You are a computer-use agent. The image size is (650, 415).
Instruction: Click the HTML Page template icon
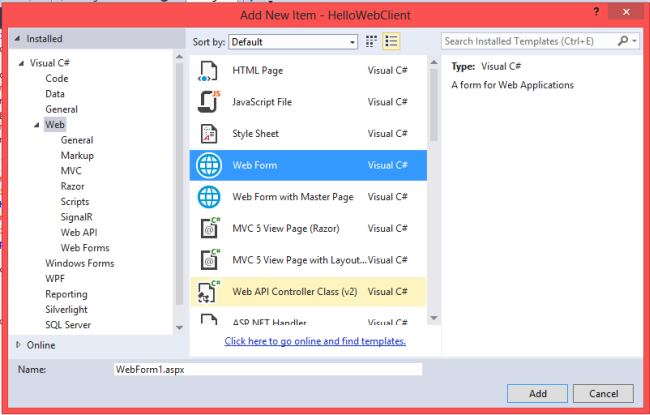point(208,70)
